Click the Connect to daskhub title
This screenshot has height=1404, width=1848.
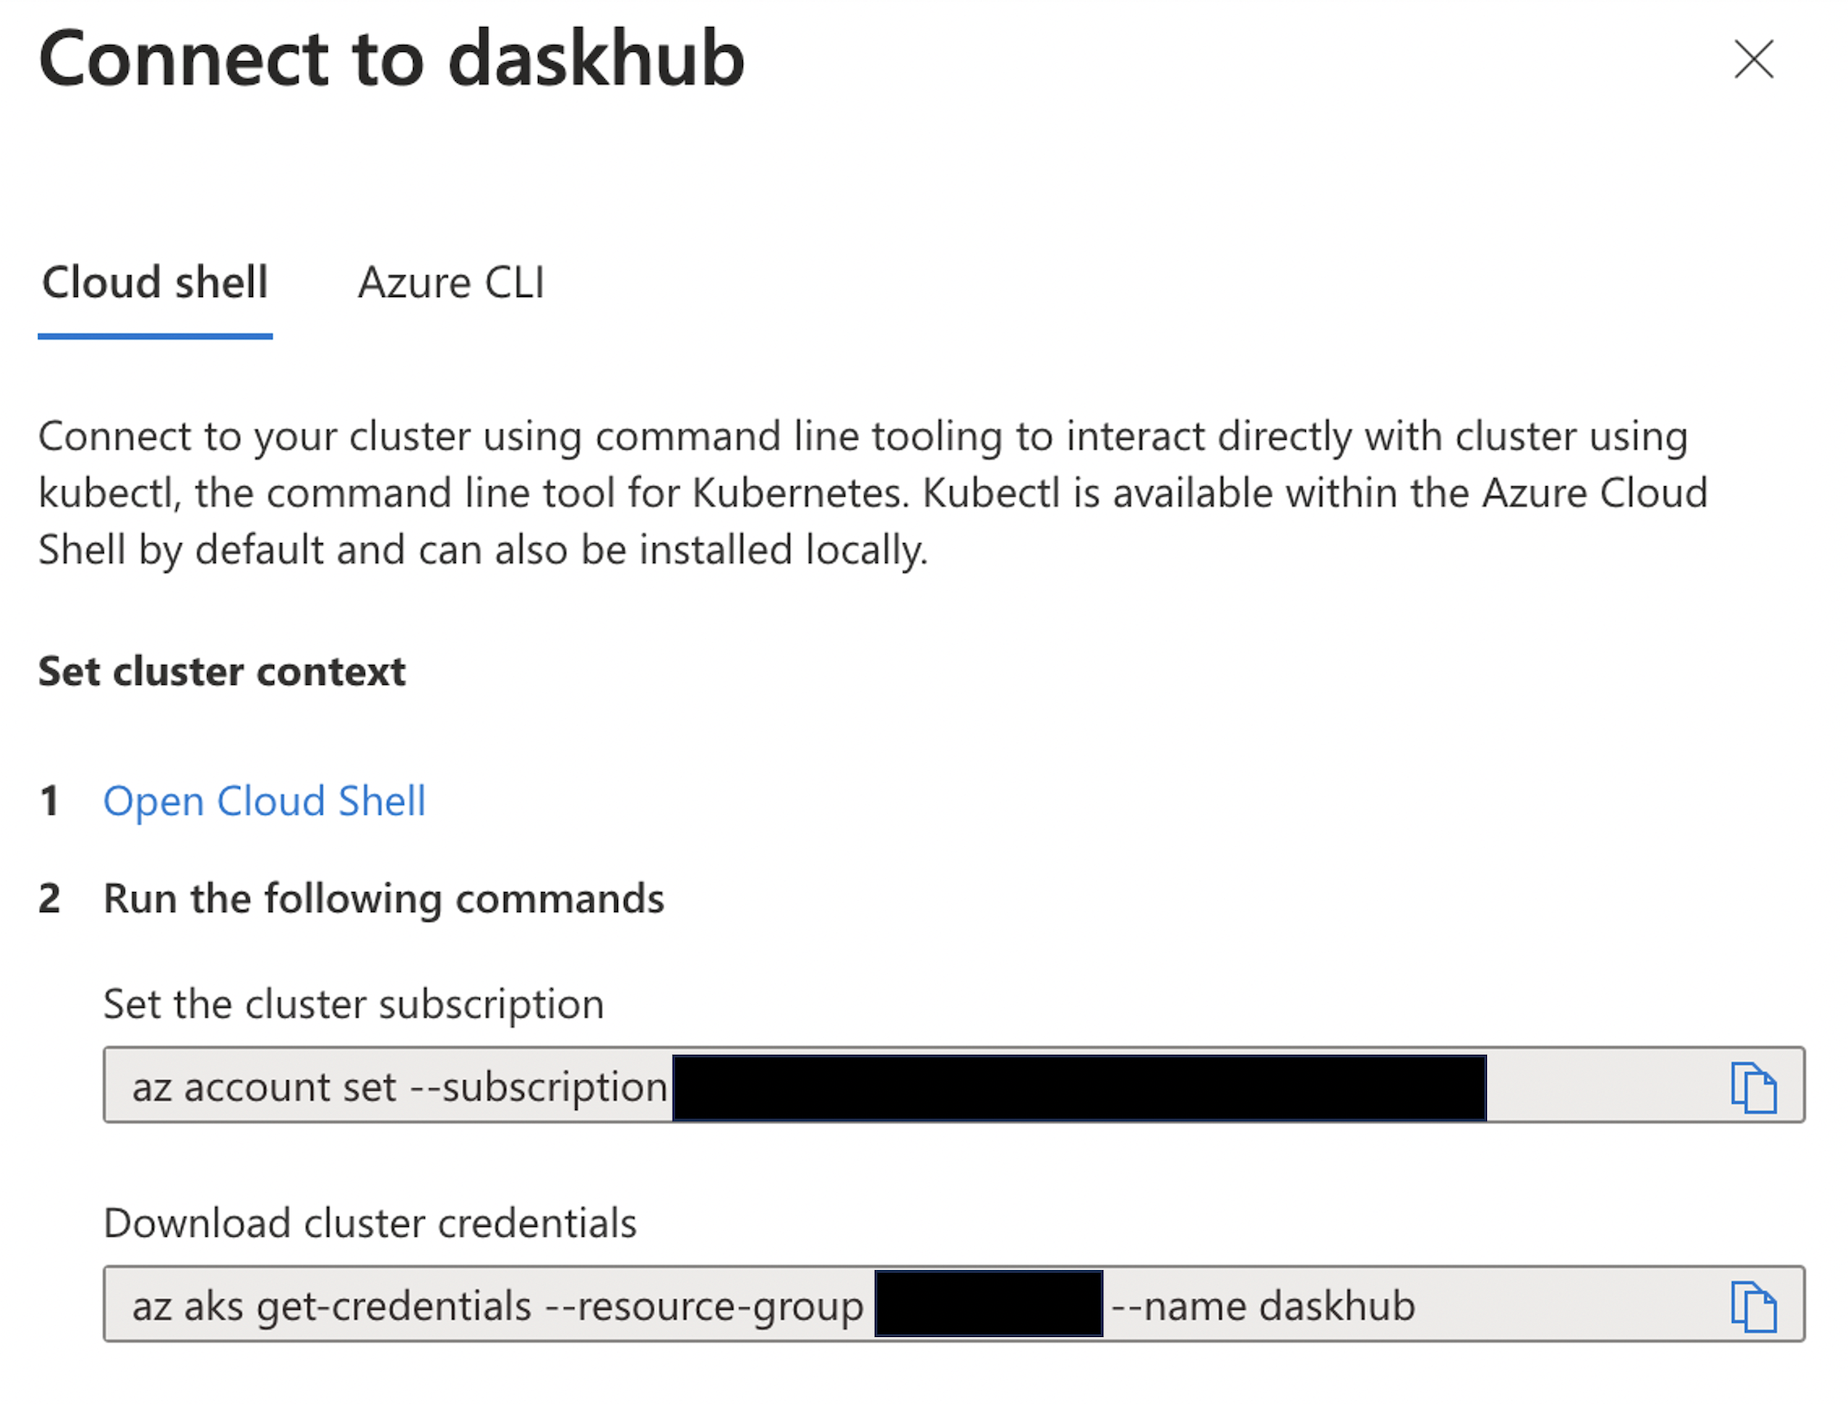click(392, 58)
